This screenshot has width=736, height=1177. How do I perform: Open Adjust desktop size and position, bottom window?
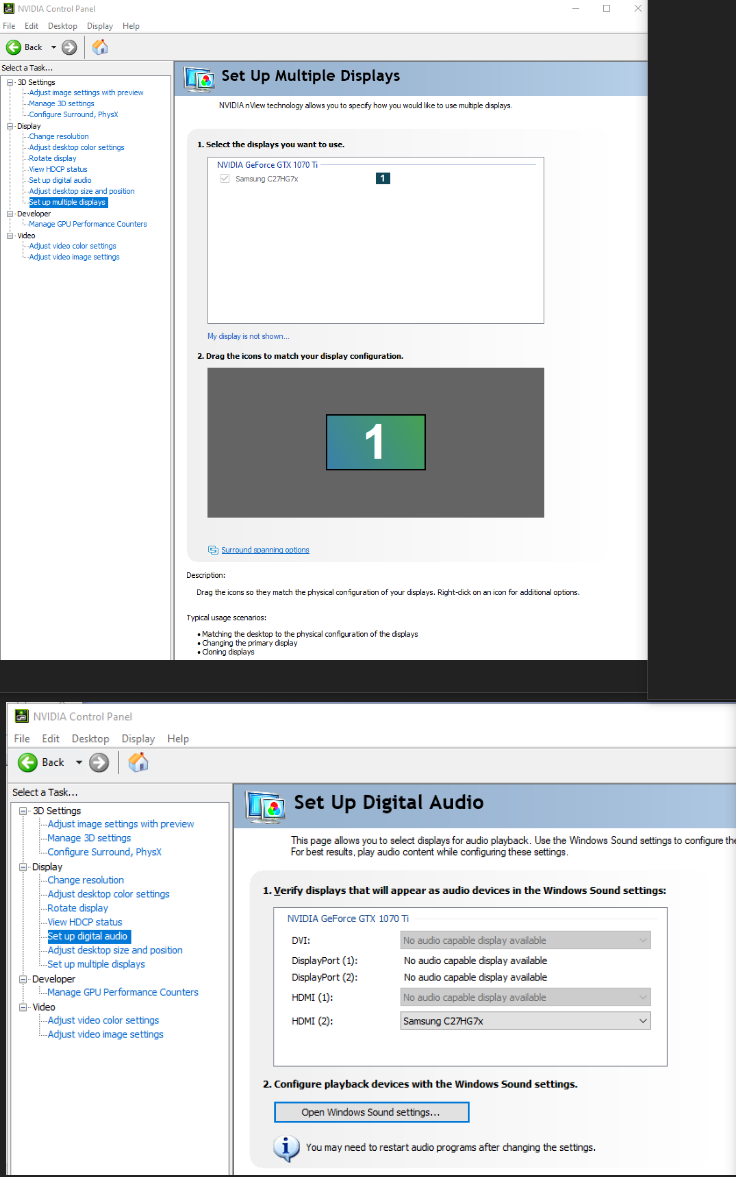pyautogui.click(x=115, y=950)
